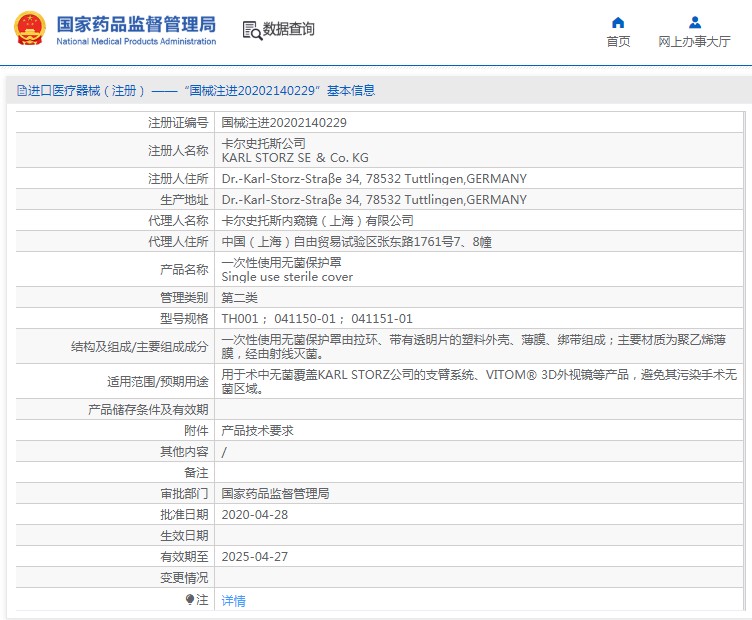Select product name 一次性使用无菌保护罩
This screenshot has width=752, height=620.
click(282, 262)
